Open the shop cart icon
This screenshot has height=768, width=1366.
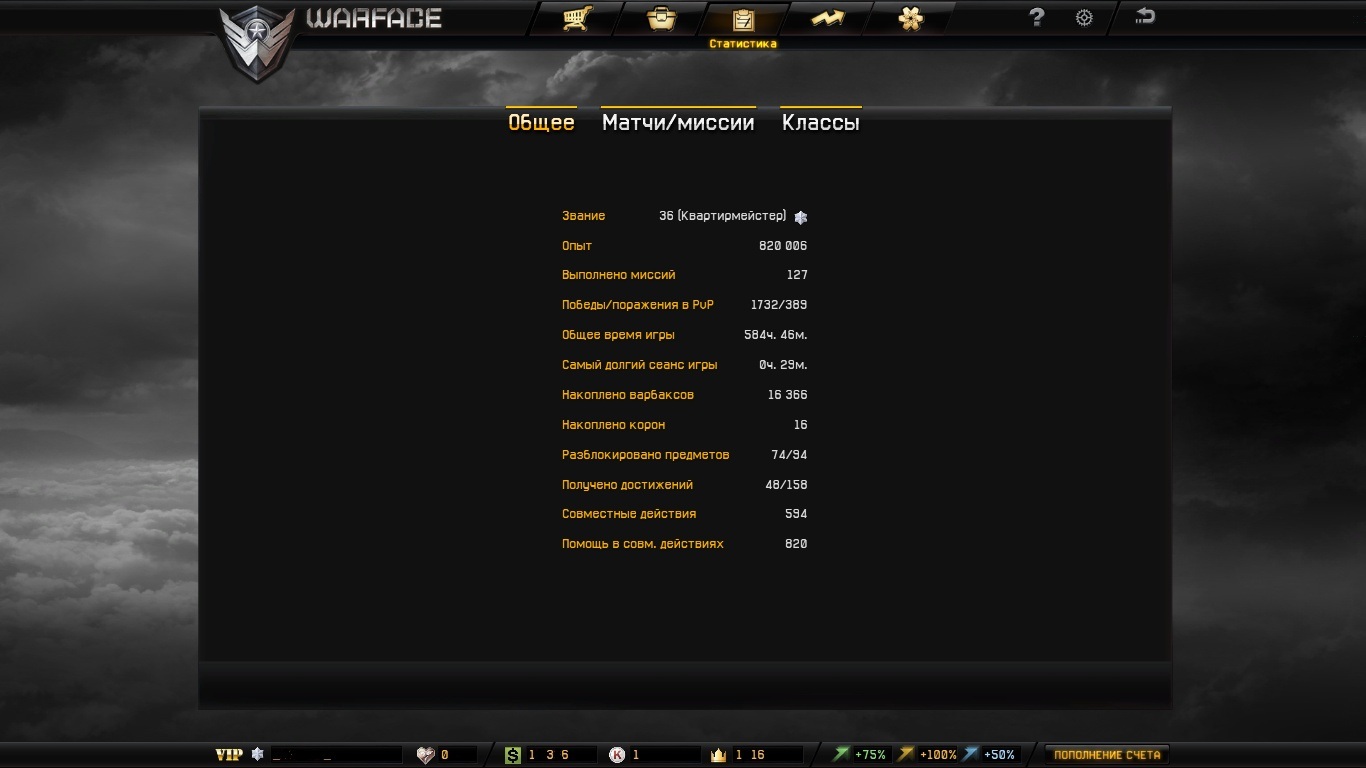click(577, 18)
